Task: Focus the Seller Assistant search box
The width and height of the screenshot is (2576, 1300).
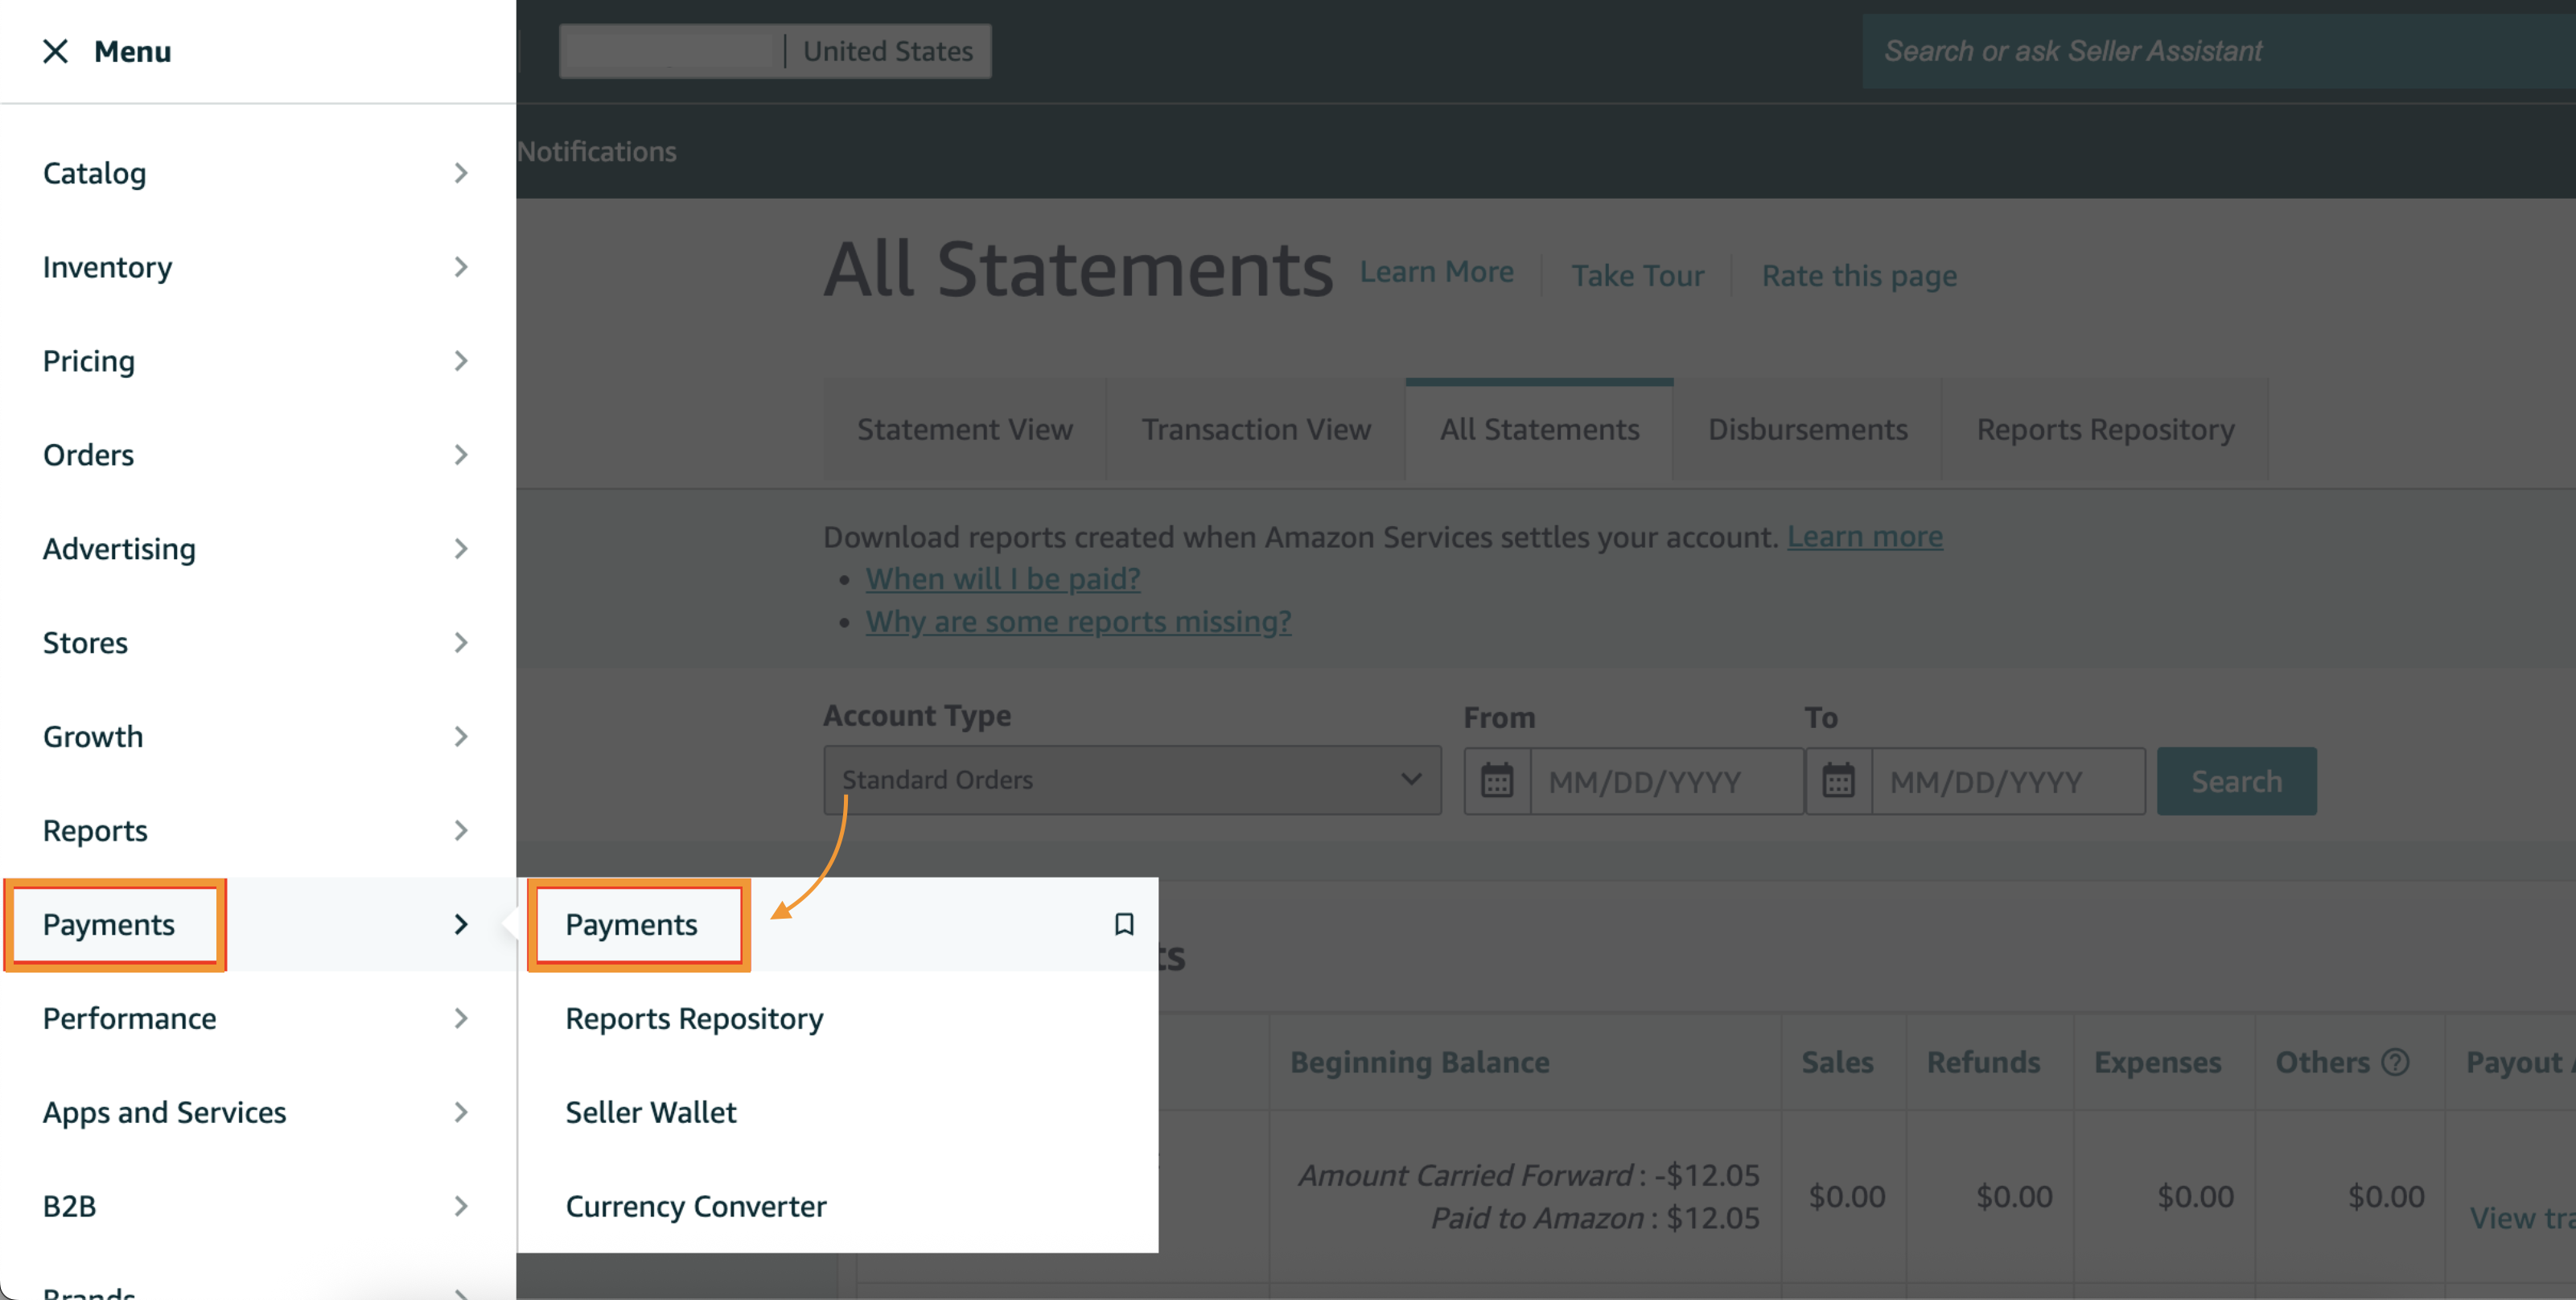Action: [x=2200, y=51]
